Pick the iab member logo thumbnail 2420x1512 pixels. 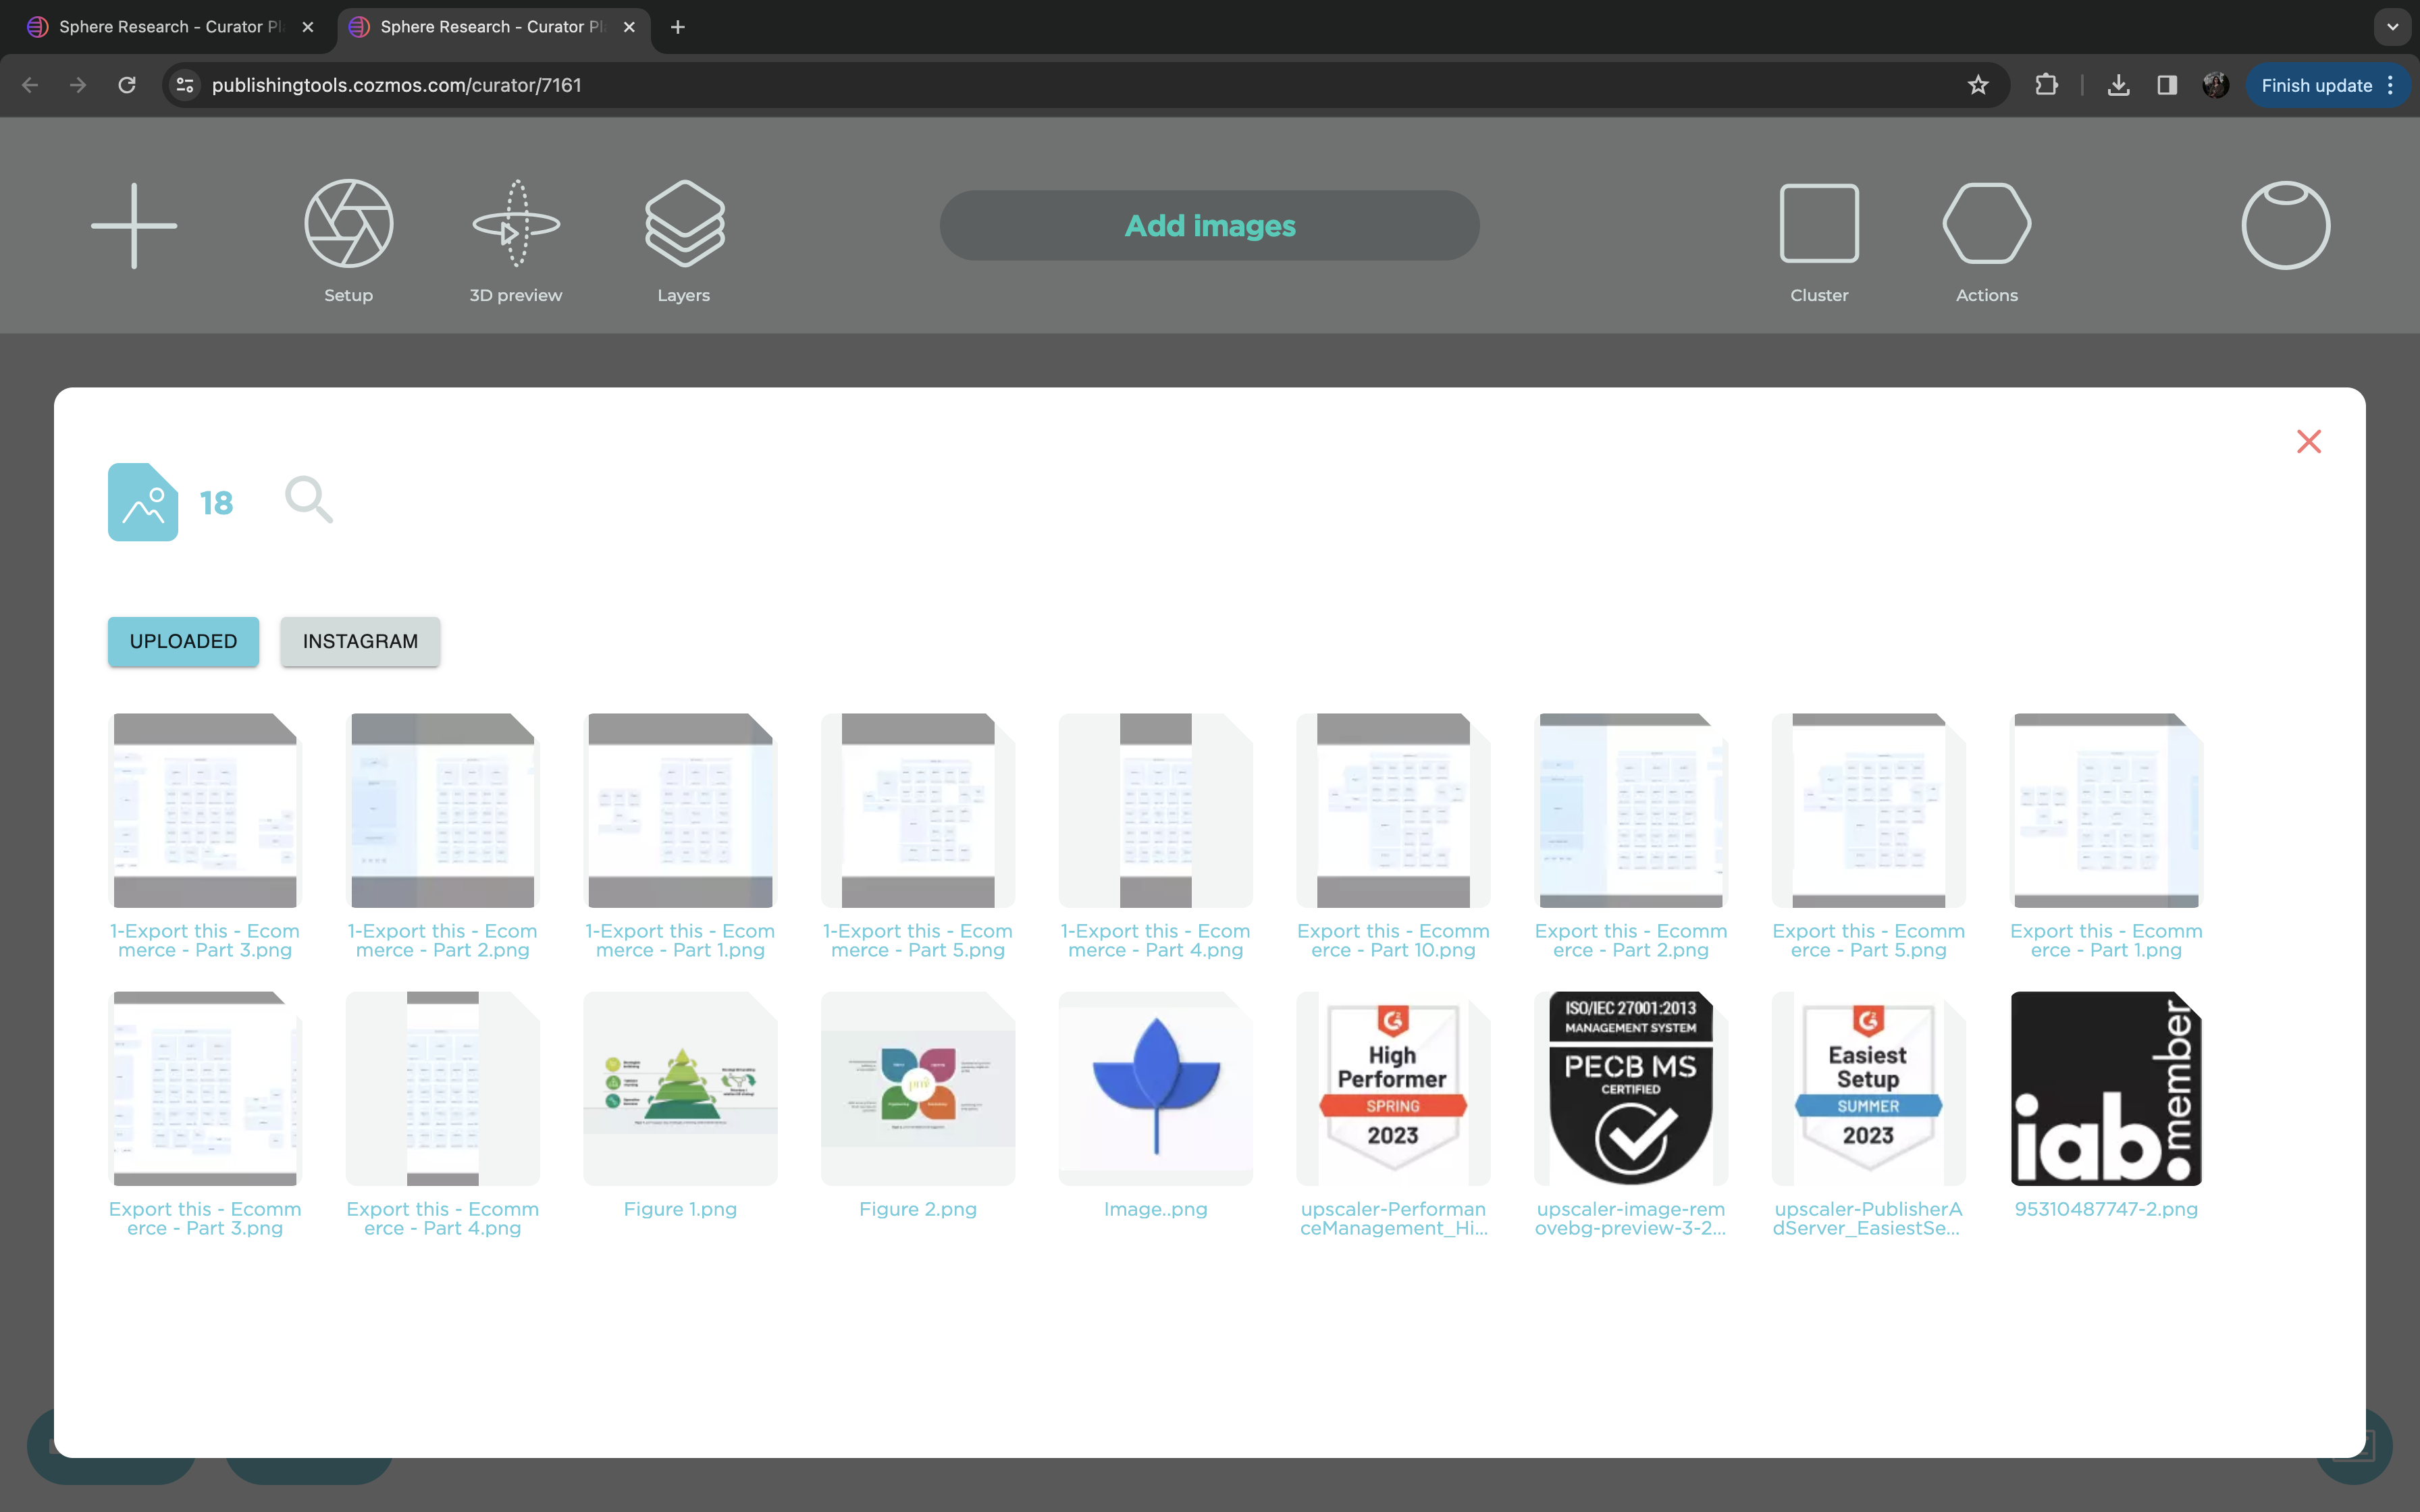(x=2106, y=1088)
